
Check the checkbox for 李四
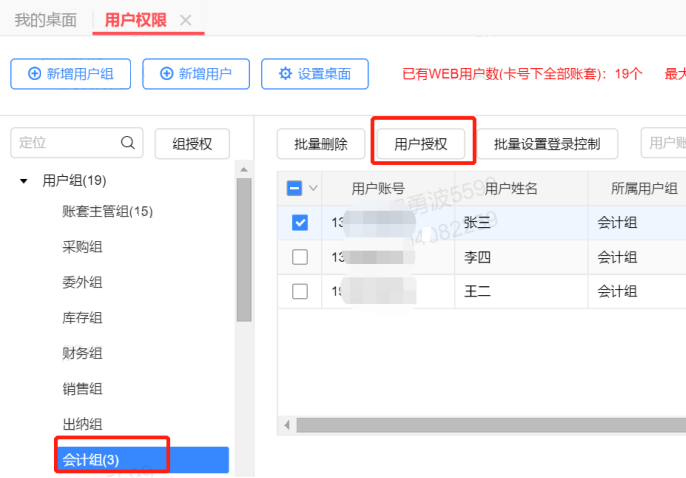(x=300, y=257)
